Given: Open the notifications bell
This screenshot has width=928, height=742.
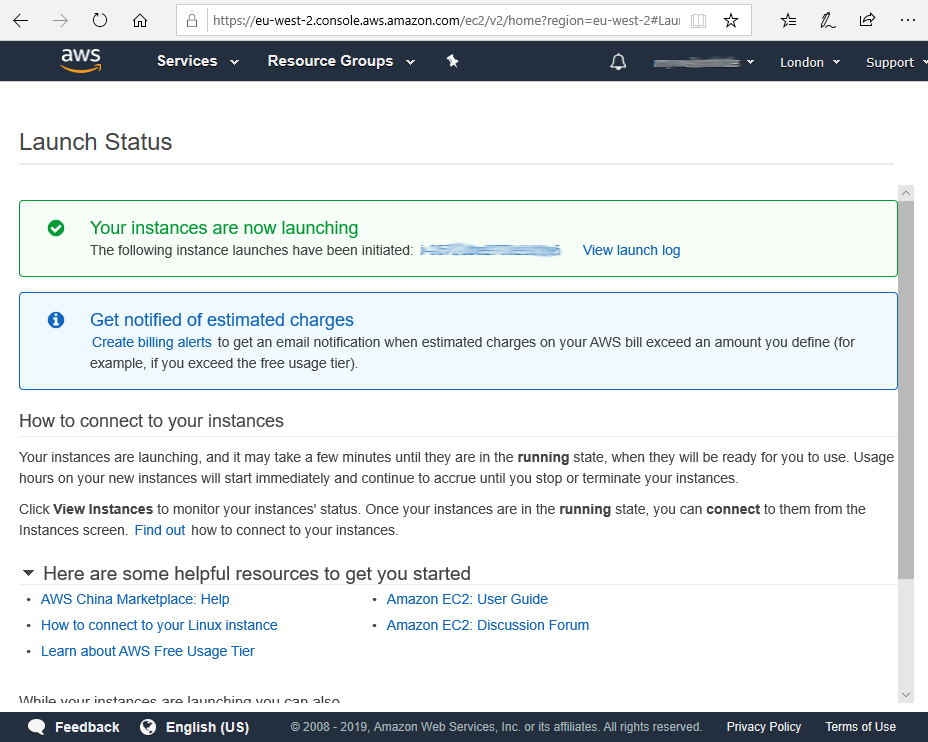Looking at the screenshot, I should (x=618, y=62).
